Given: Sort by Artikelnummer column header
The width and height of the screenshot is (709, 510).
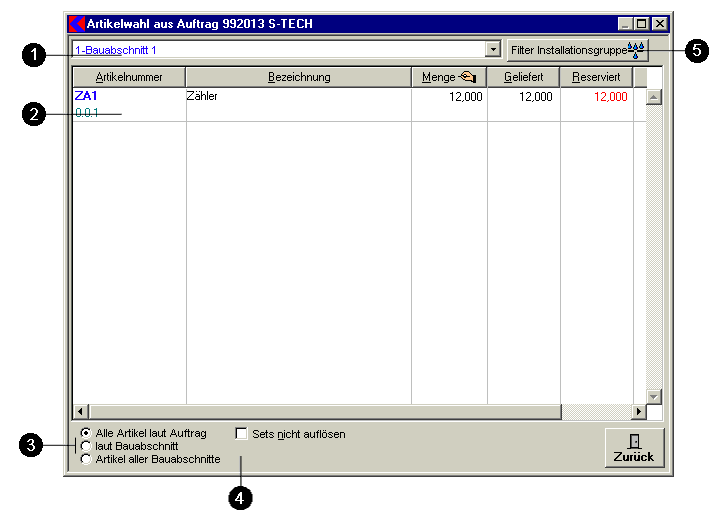Looking at the screenshot, I should (128, 77).
